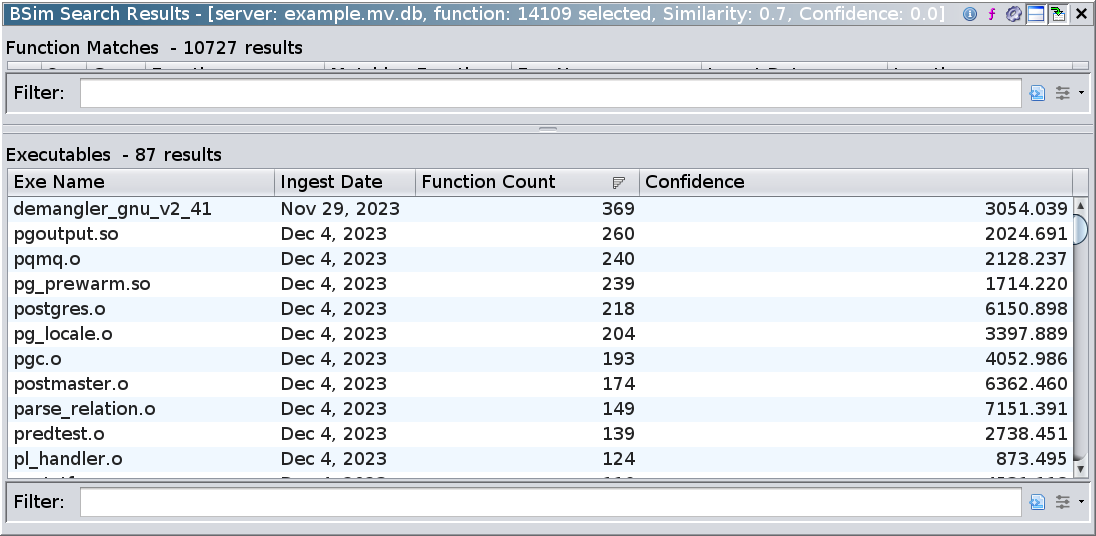Click the Function Count sort indicator icon
1096x536 pixels.
[x=619, y=182]
